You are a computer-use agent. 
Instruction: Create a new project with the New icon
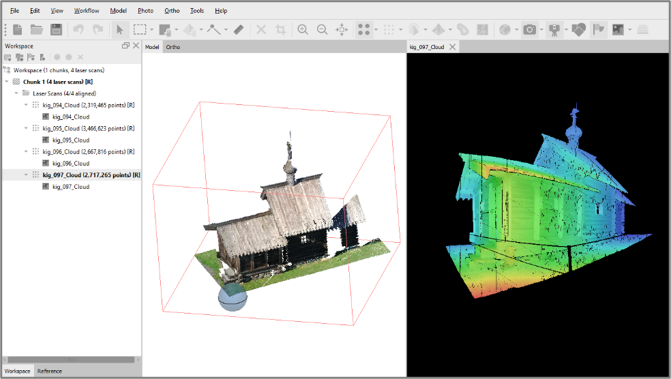click(18, 30)
